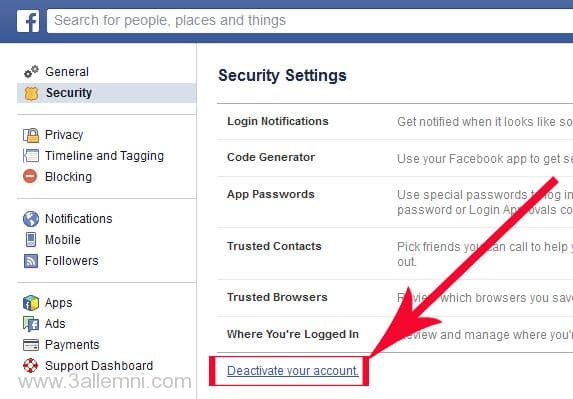Expand the App Passwords section
Viewport: 573px width, 399px height.
coord(395,202)
